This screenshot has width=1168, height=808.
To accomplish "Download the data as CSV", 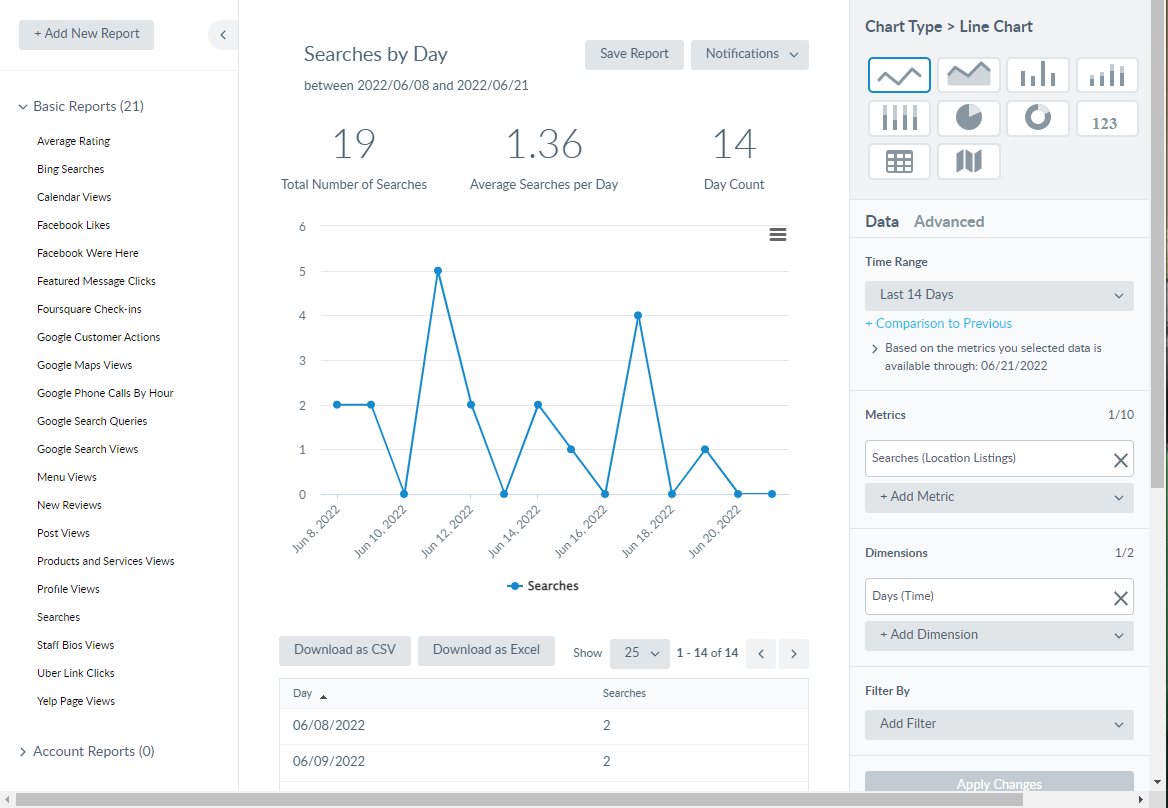I will (x=345, y=650).
